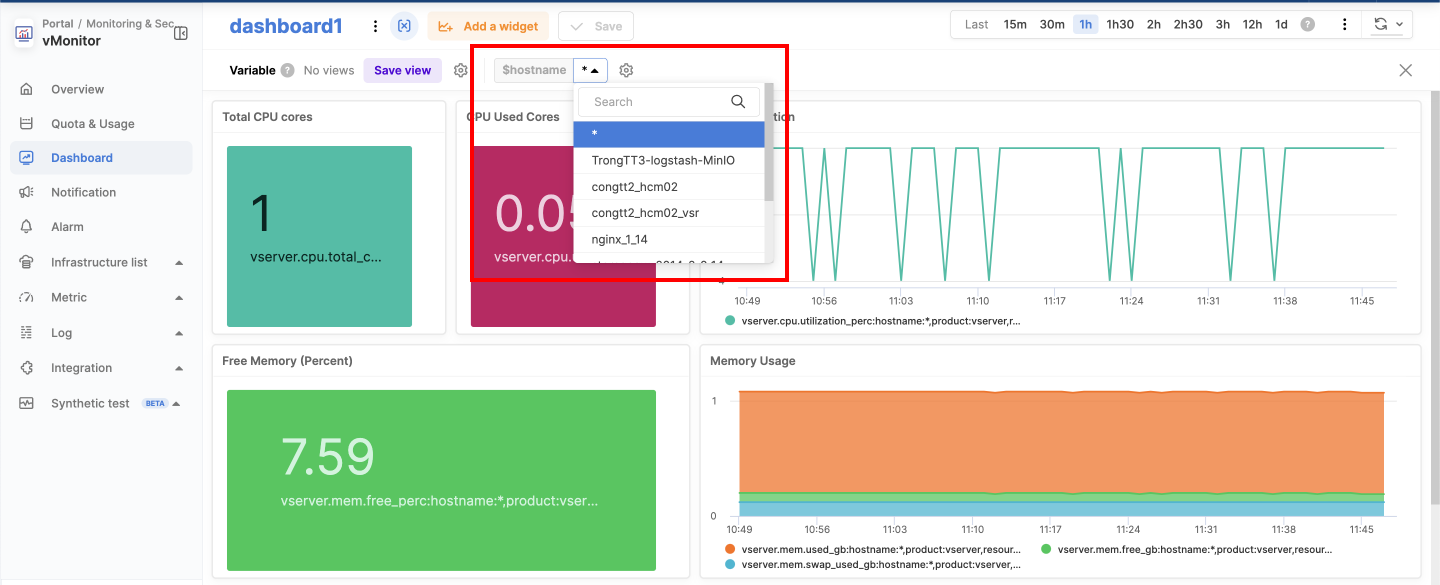
Task: Toggle vserver.mem.used_gb legend color dot
Action: click(730, 549)
